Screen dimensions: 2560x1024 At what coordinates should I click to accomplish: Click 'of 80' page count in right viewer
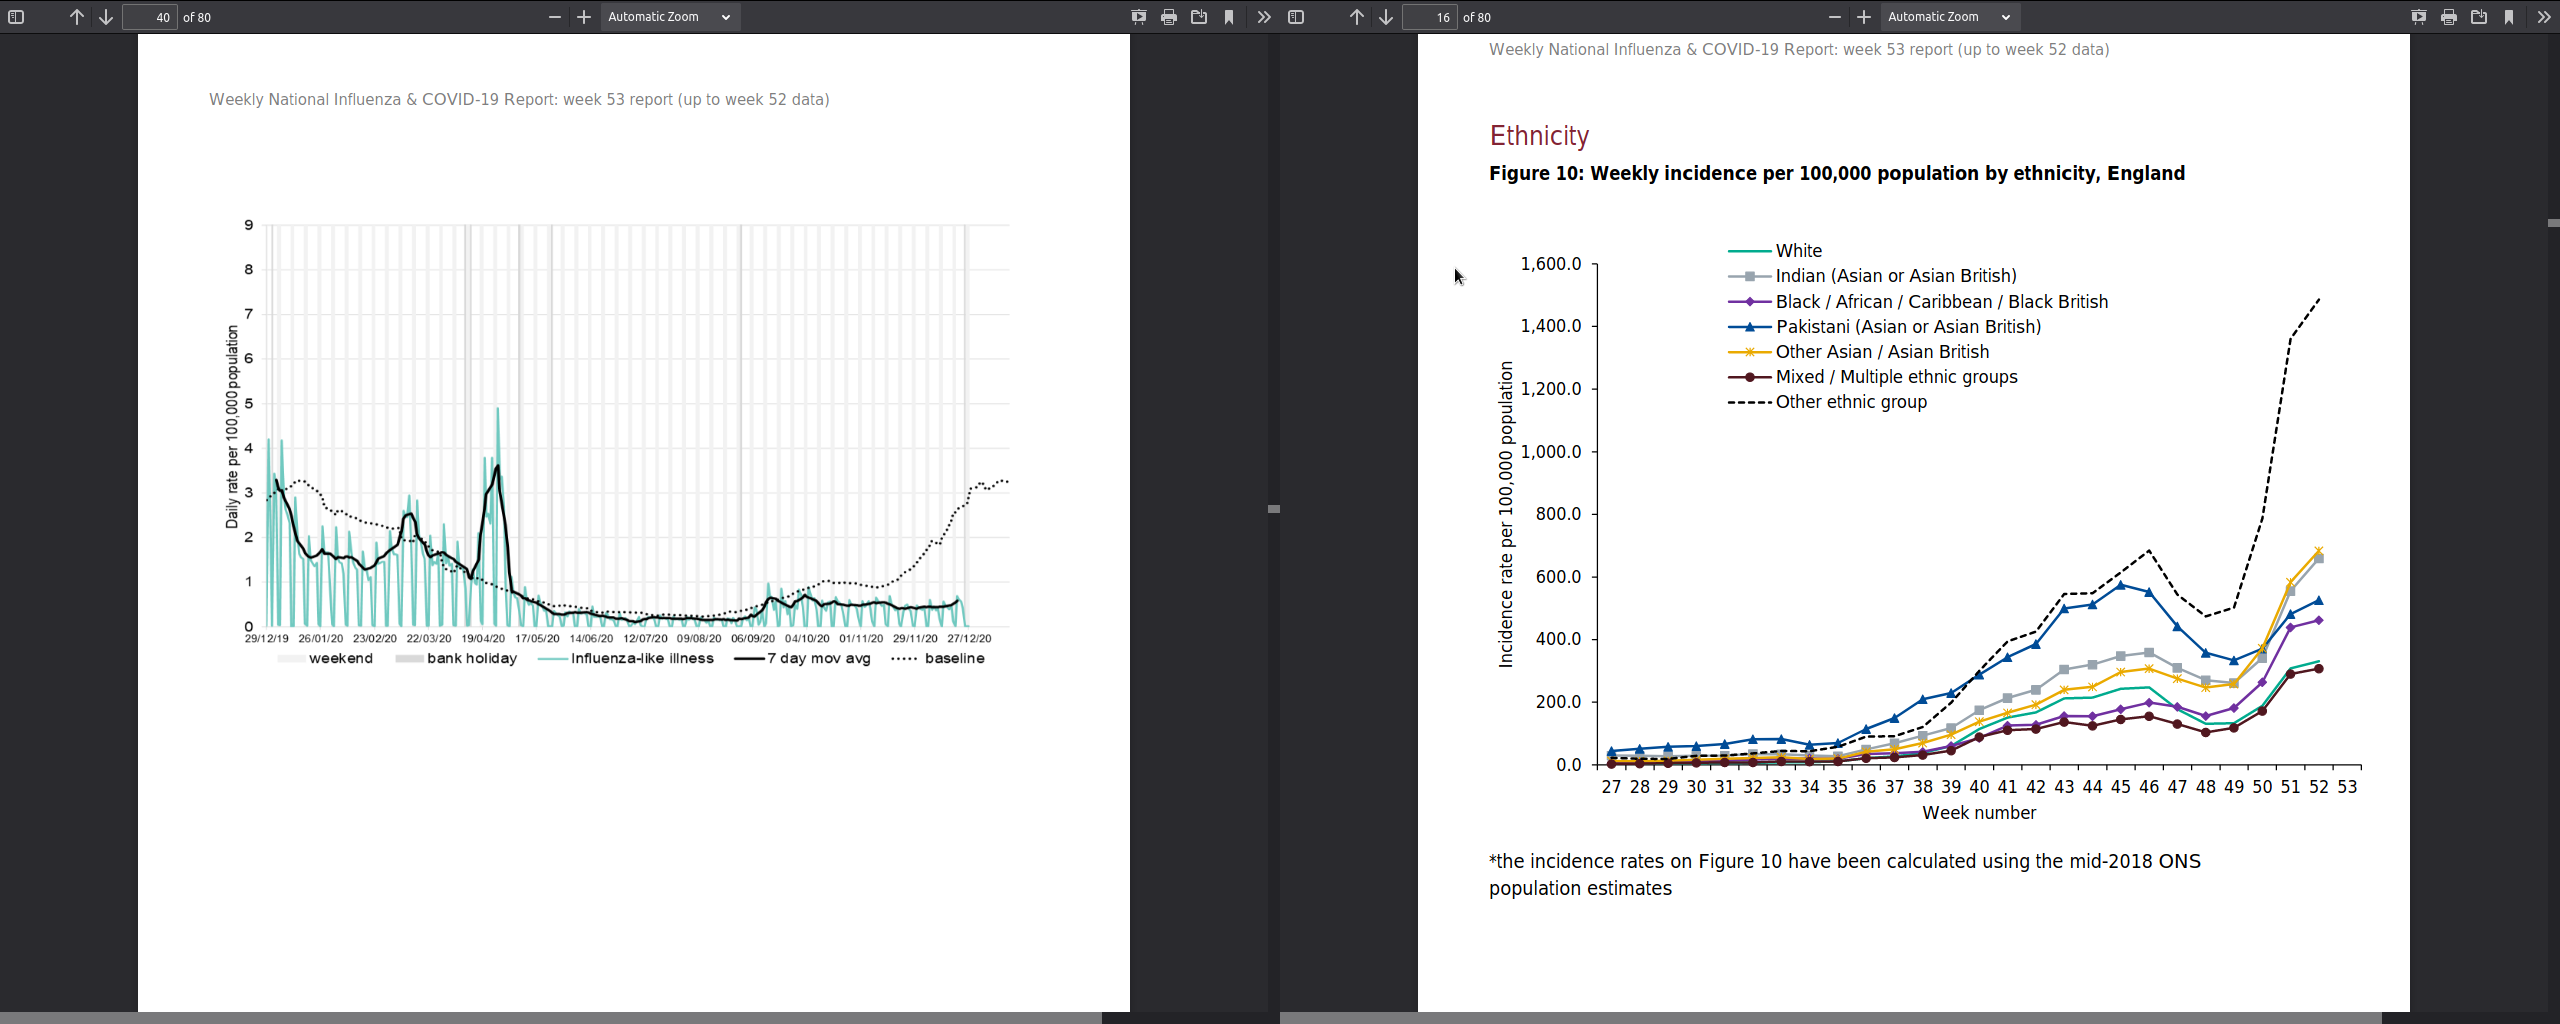[x=1477, y=17]
